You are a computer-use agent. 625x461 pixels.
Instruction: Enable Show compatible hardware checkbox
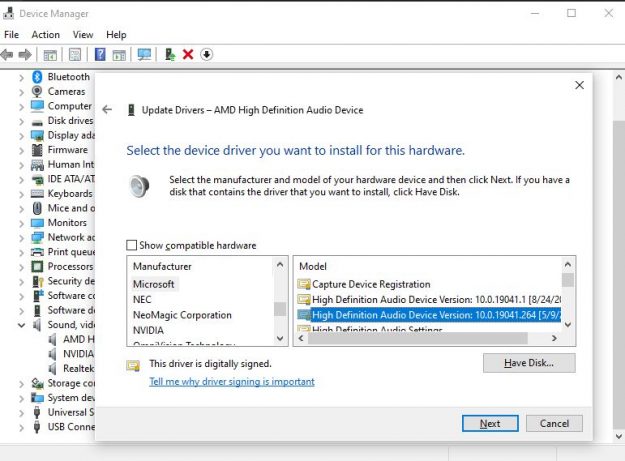(x=132, y=245)
